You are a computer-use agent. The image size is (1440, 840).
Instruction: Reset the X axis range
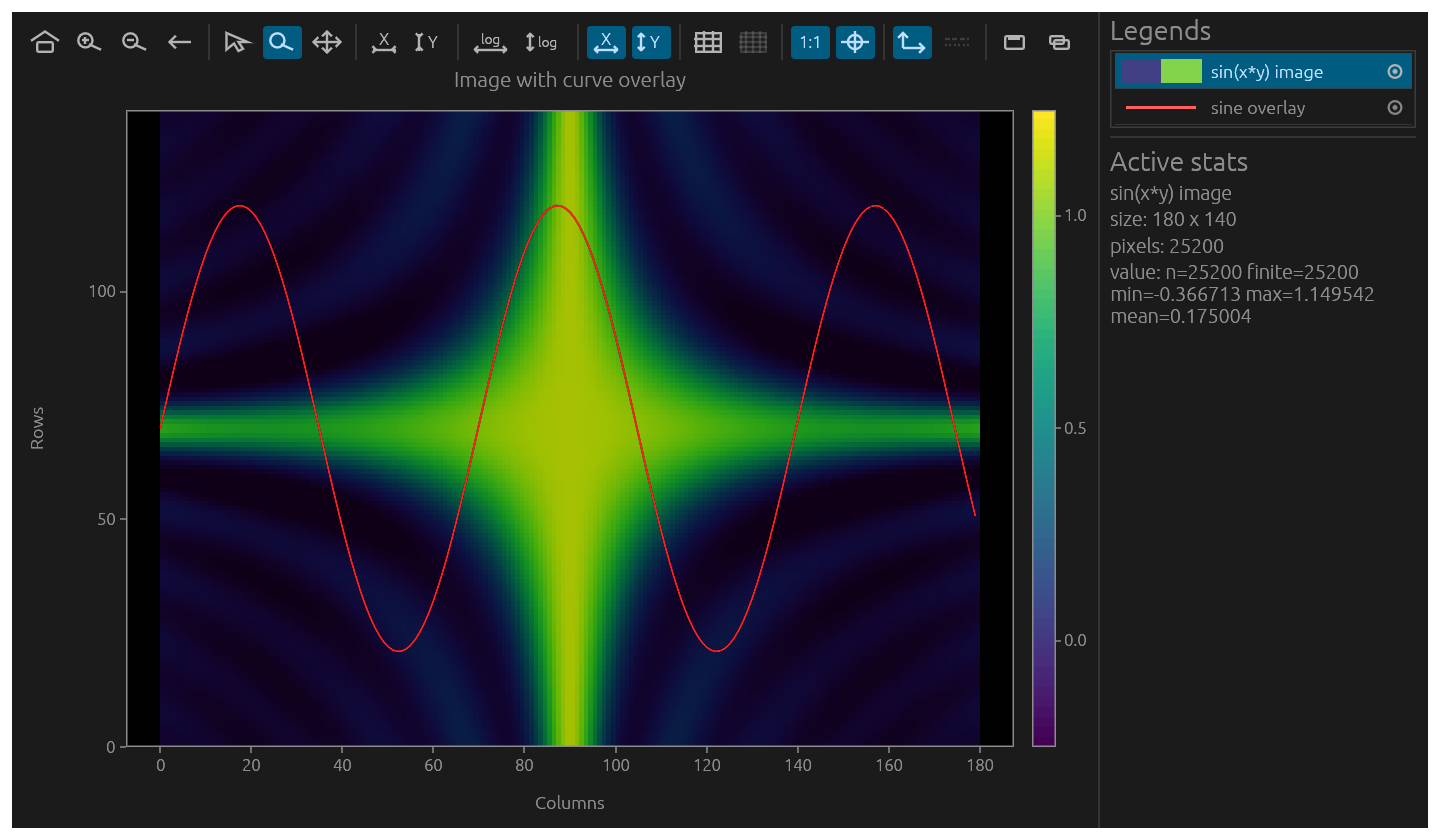(382, 42)
